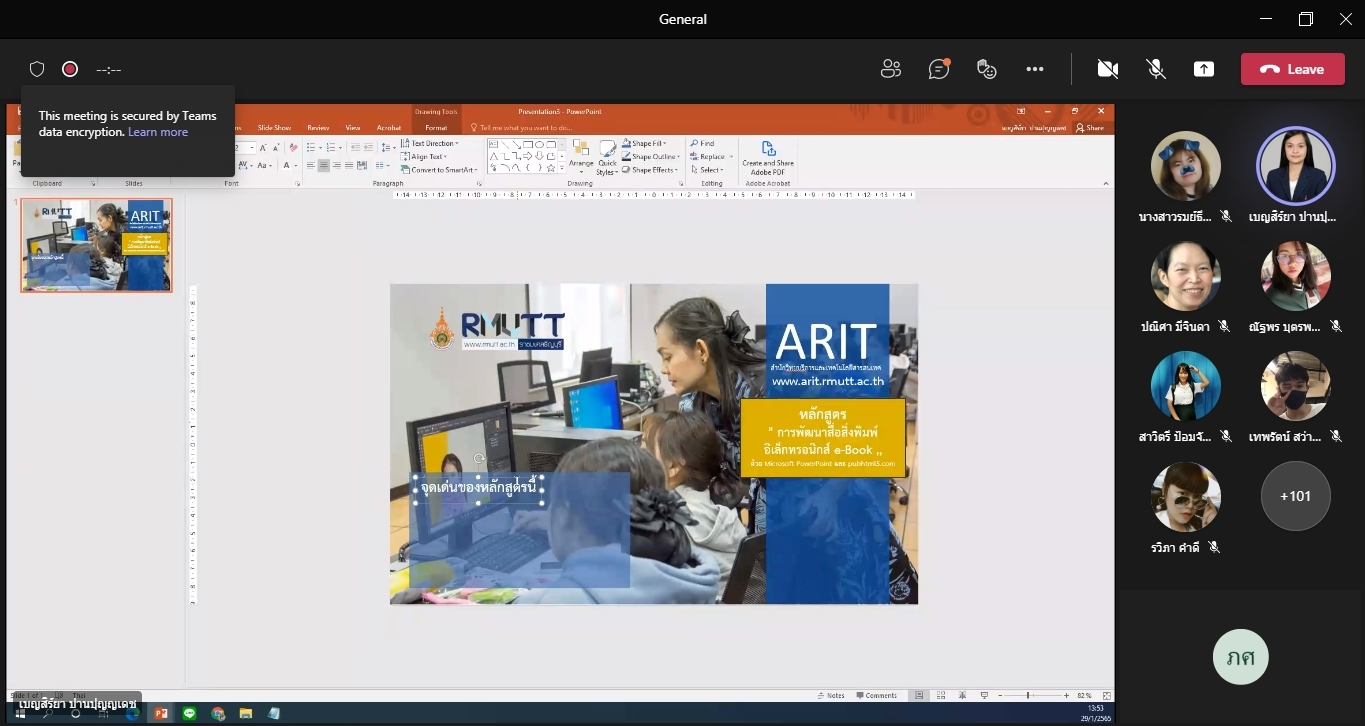Select participant รวิภา คำดี avatar

click(1185, 496)
